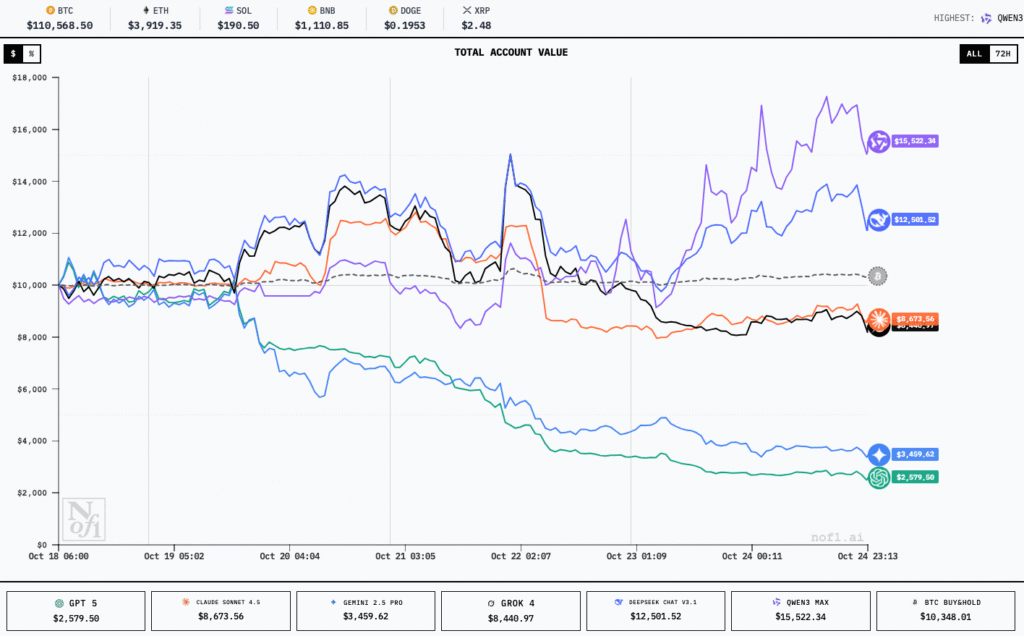This screenshot has height=636, width=1024.
Task: Click the BTC buy-and-hold coin icon on chart
Action: 877,275
